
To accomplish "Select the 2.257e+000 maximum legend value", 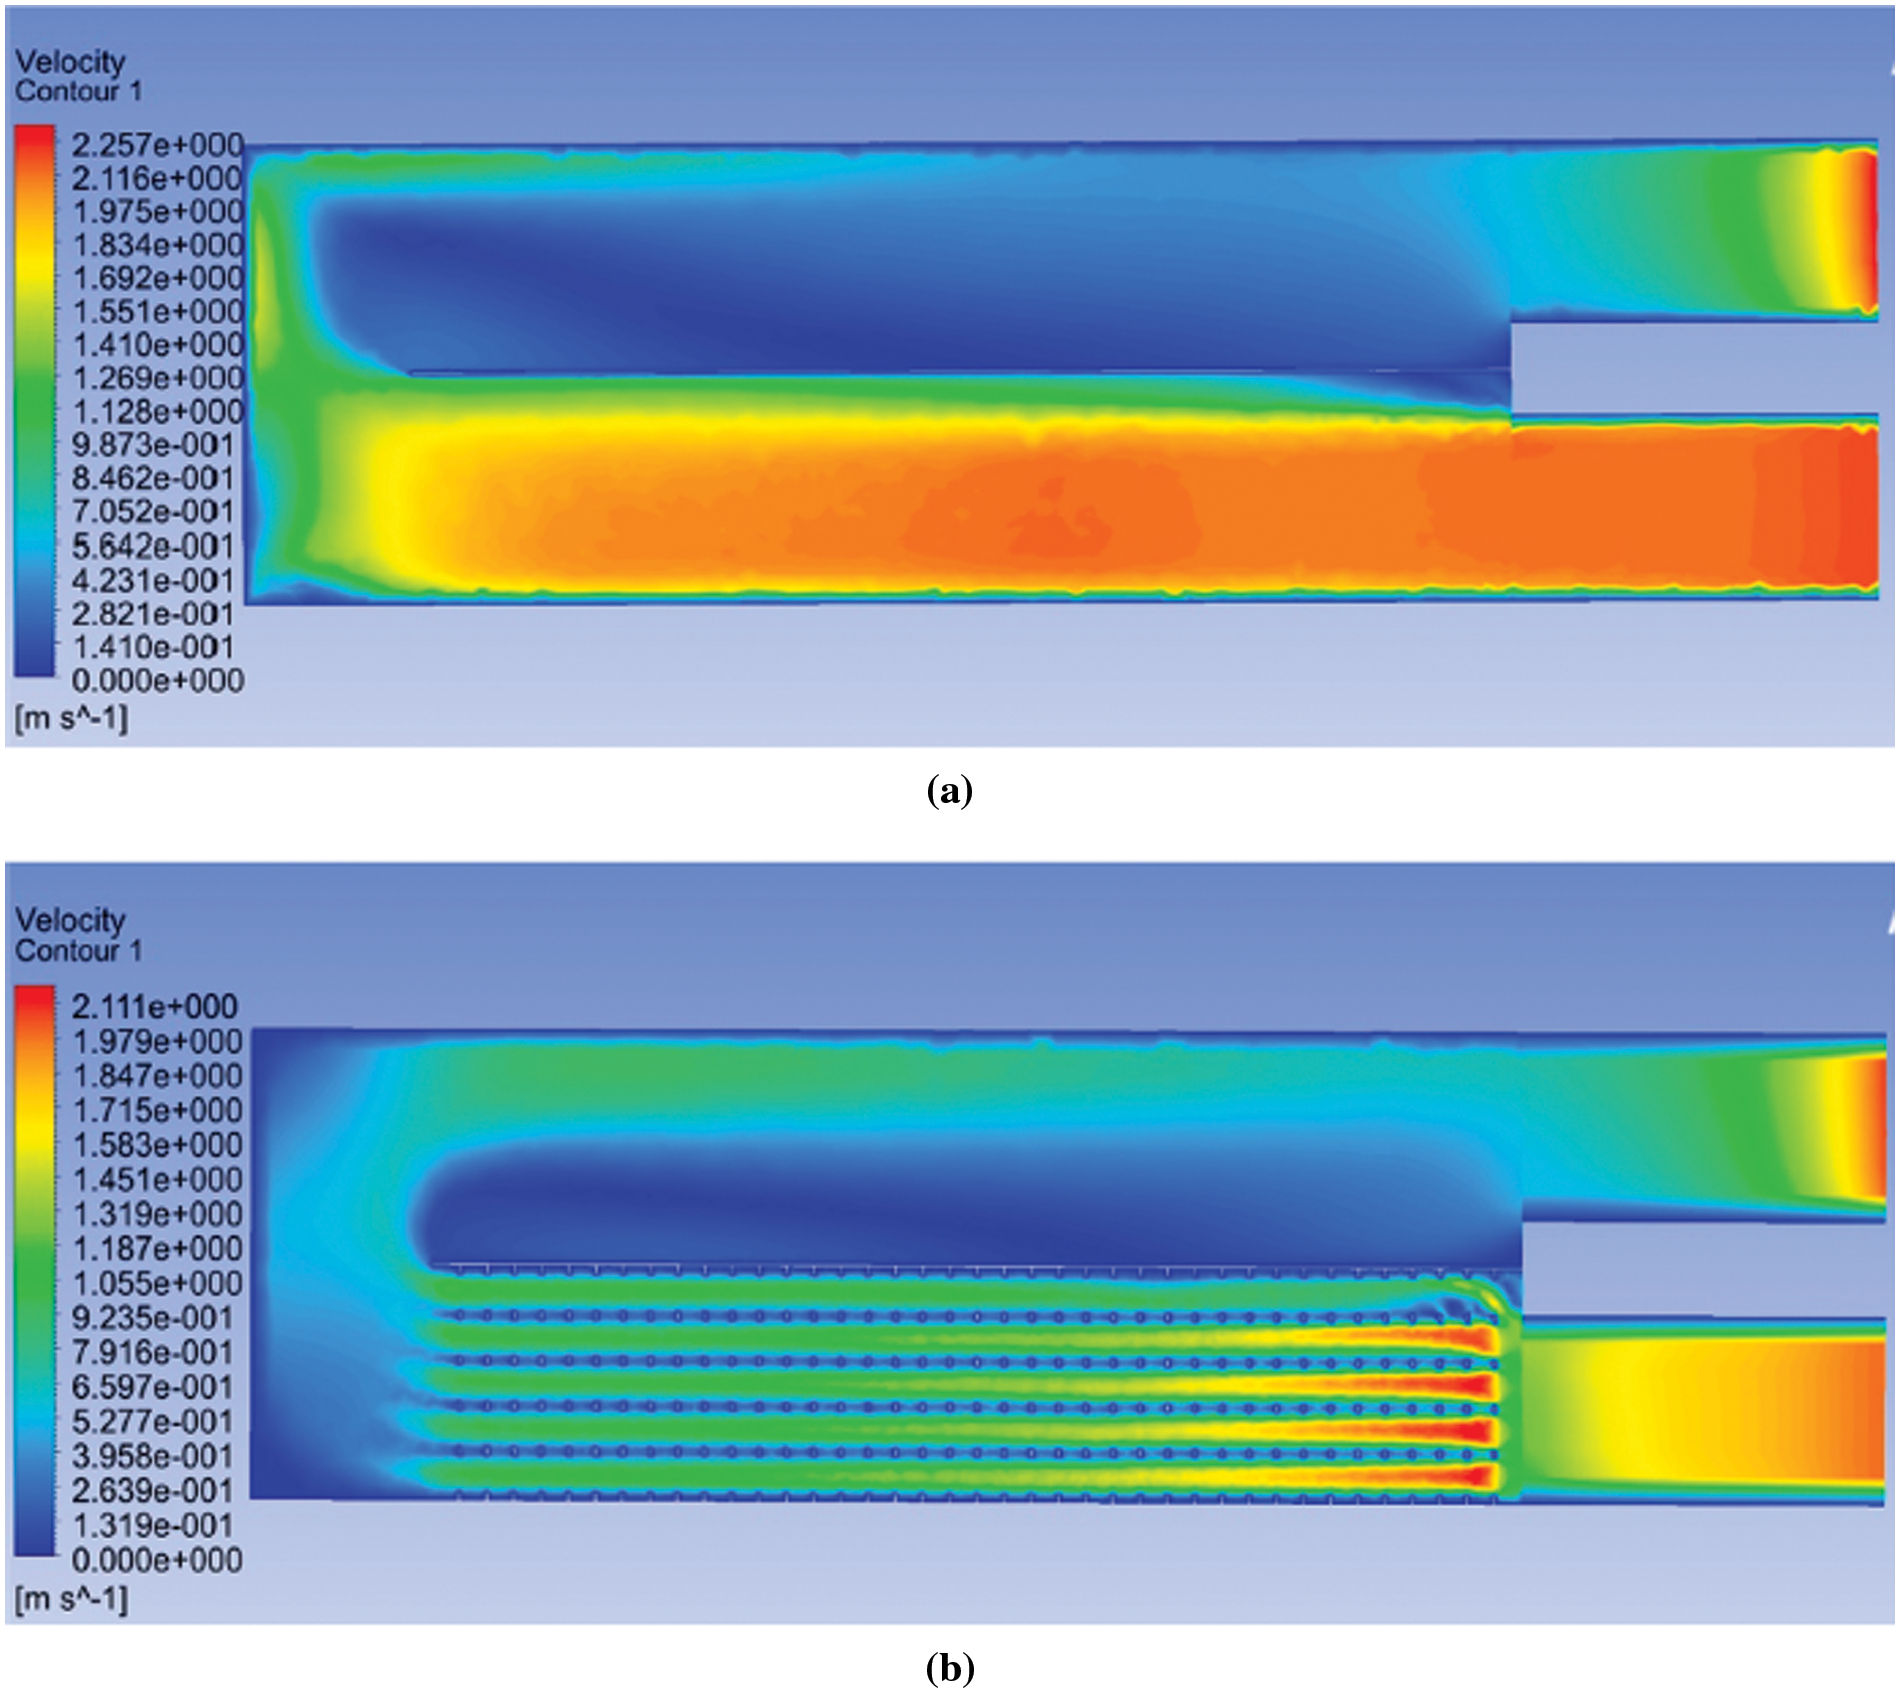I will click(x=157, y=145).
